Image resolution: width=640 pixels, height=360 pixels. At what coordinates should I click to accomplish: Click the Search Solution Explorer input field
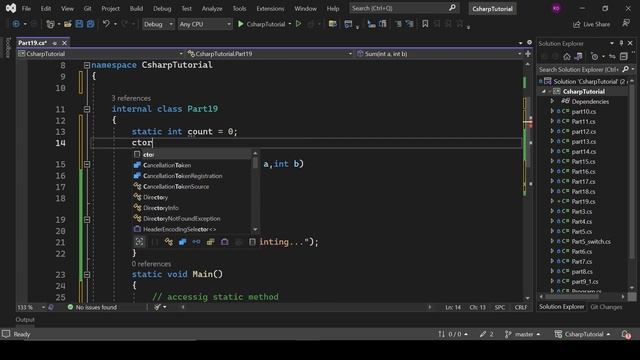pos(579,69)
